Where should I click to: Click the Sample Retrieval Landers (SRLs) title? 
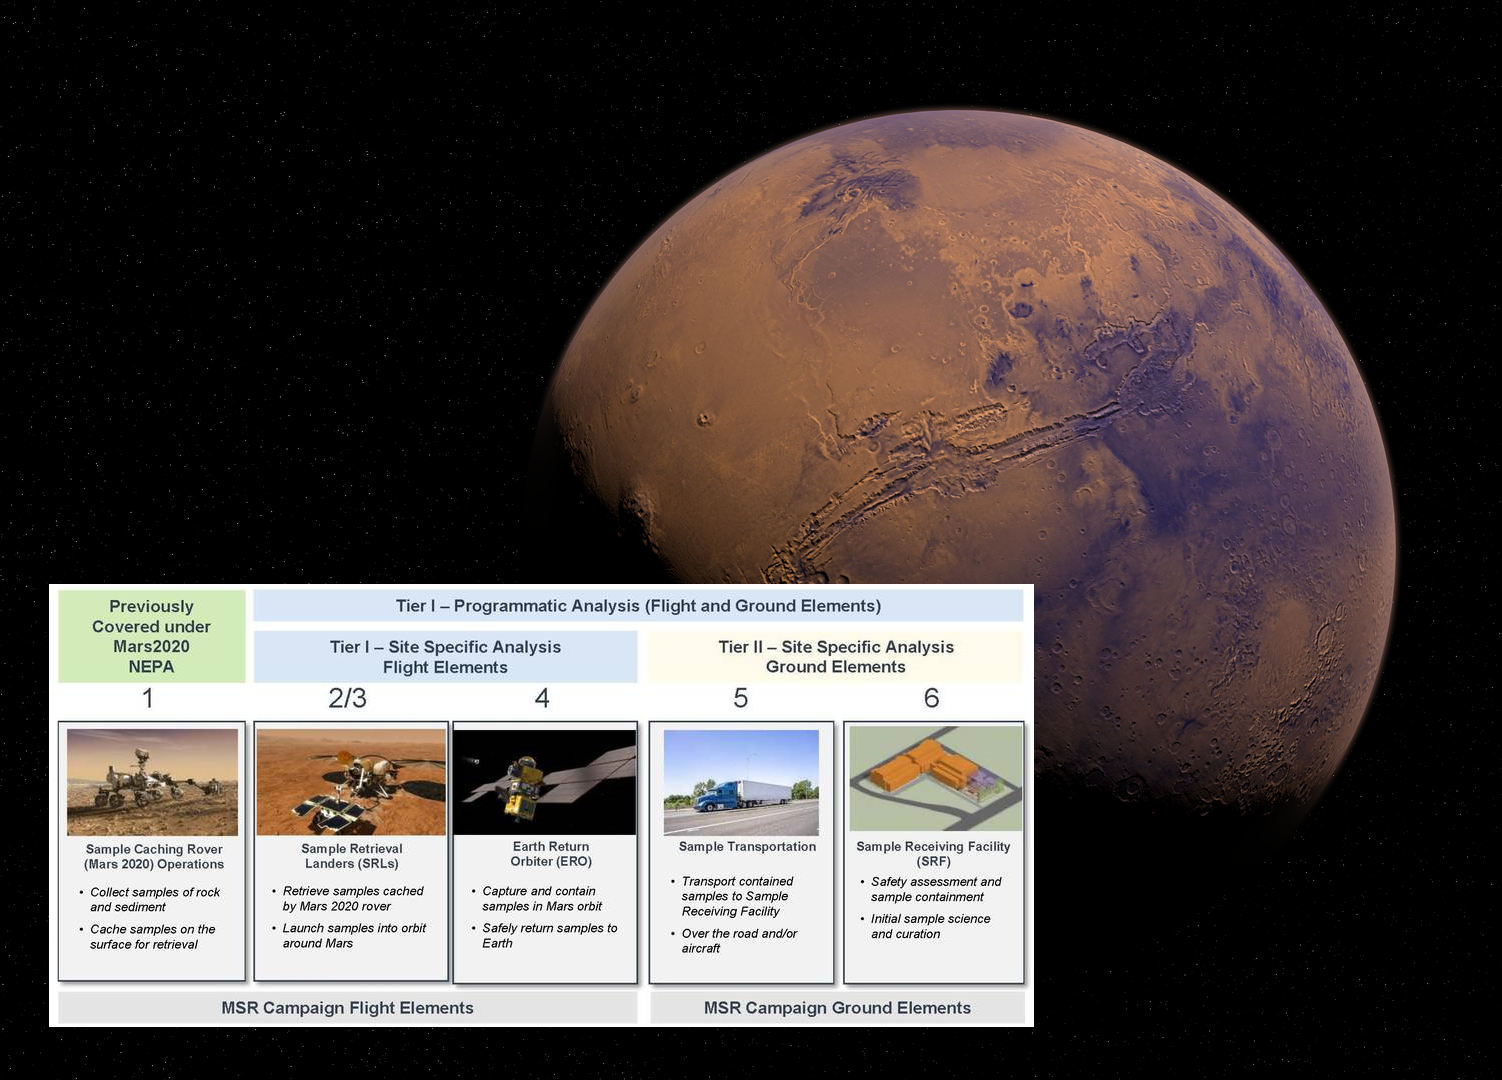[x=351, y=856]
